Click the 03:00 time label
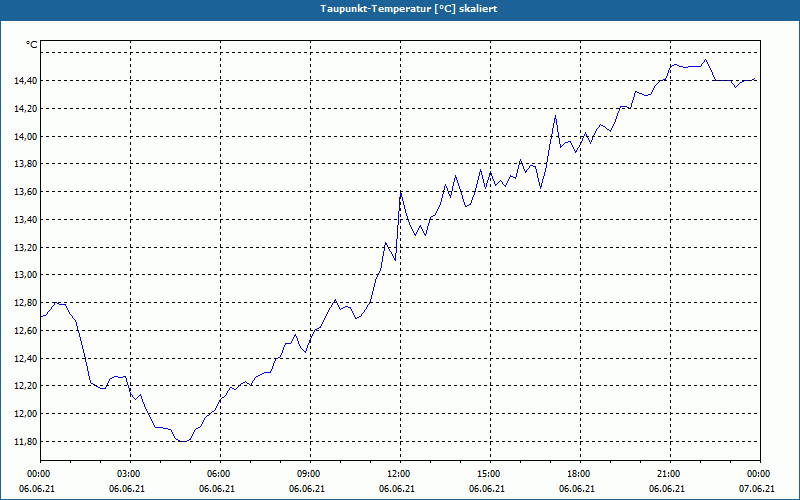The image size is (800, 500). click(128, 474)
